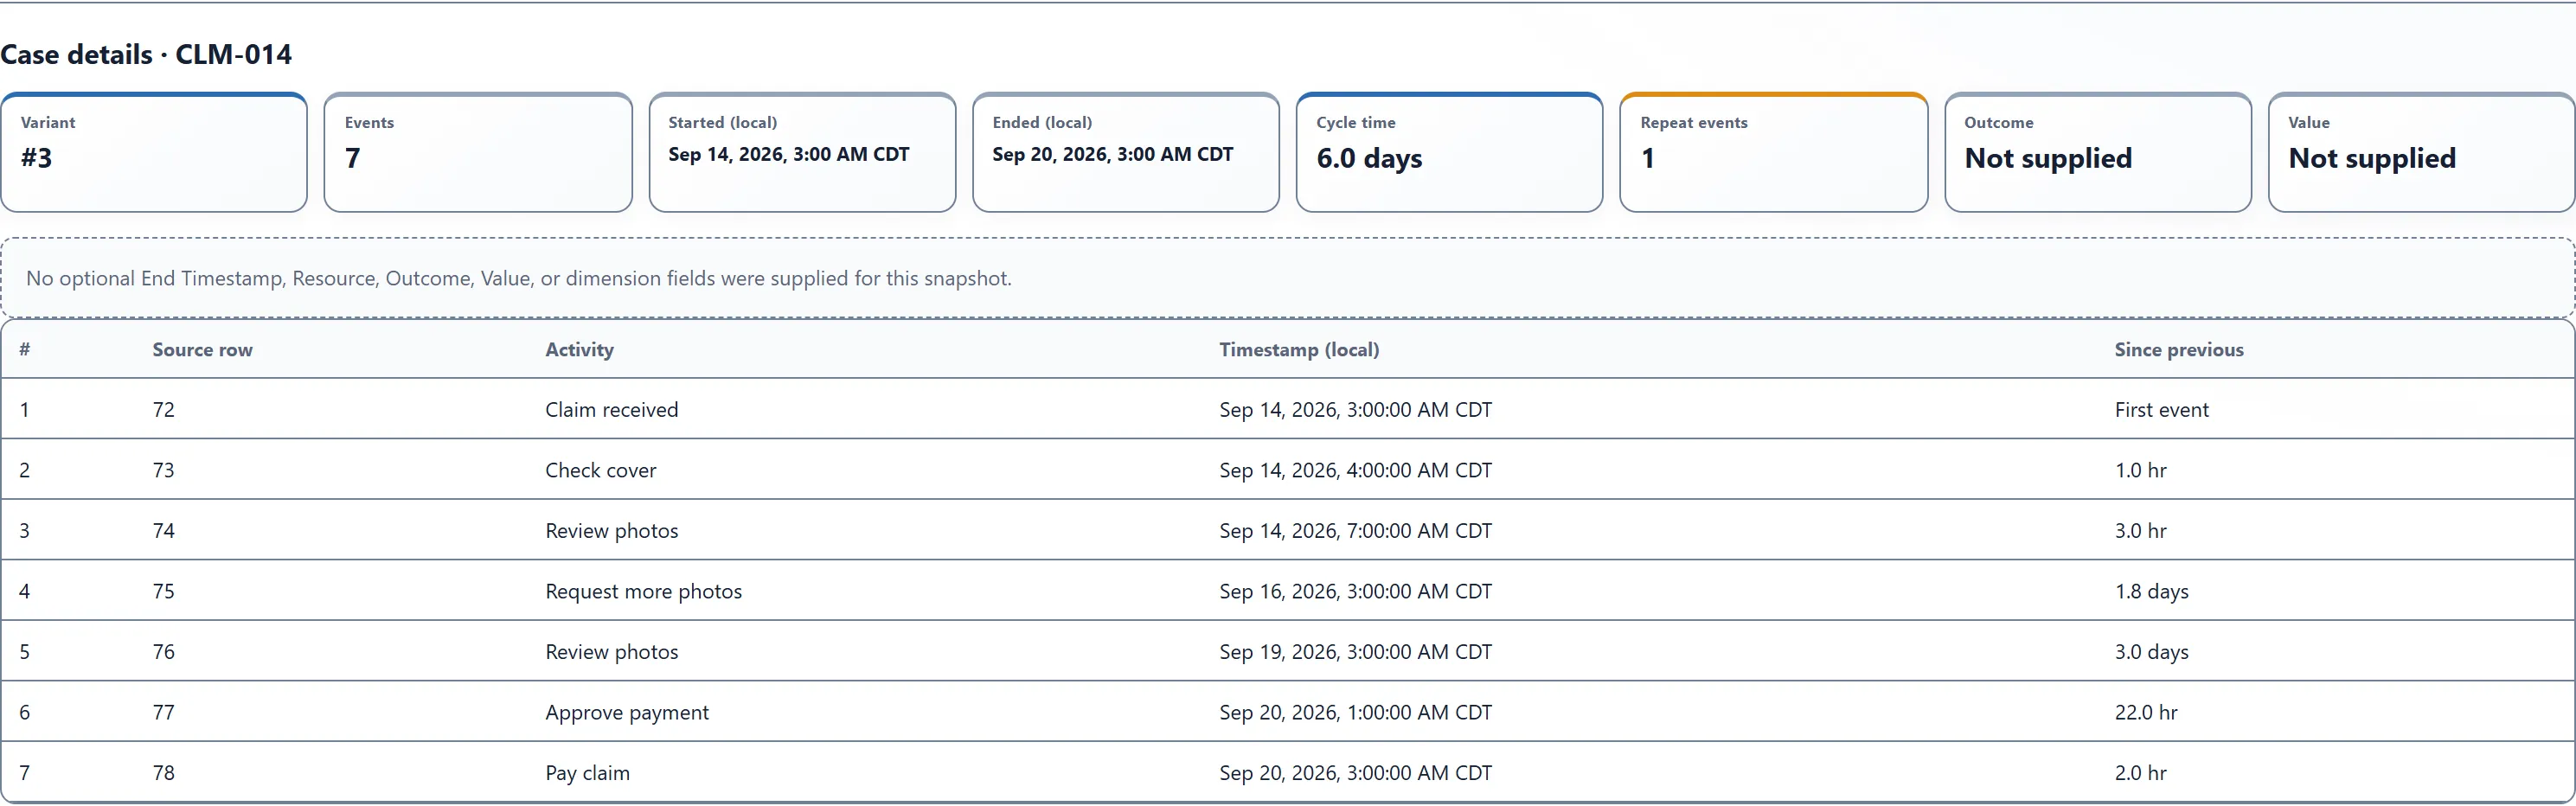2576x806 pixels.
Task: Click timestamp Sep 14, 2026, 7:00:00 AM CDT
Action: [x=1355, y=531]
